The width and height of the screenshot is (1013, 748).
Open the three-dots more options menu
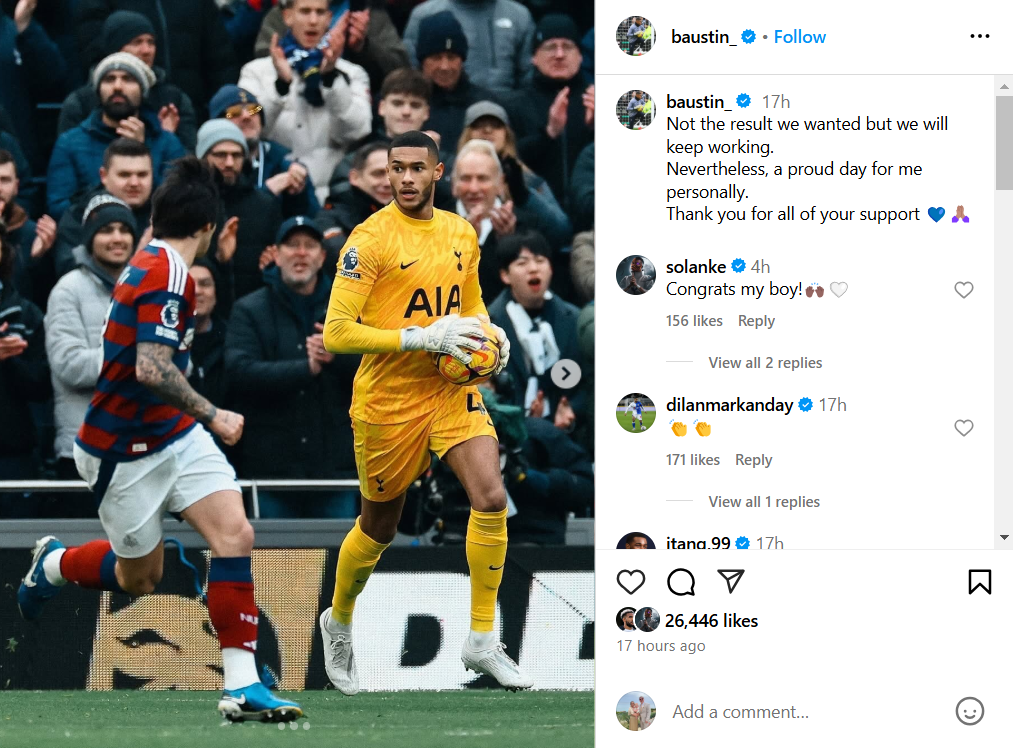(979, 36)
